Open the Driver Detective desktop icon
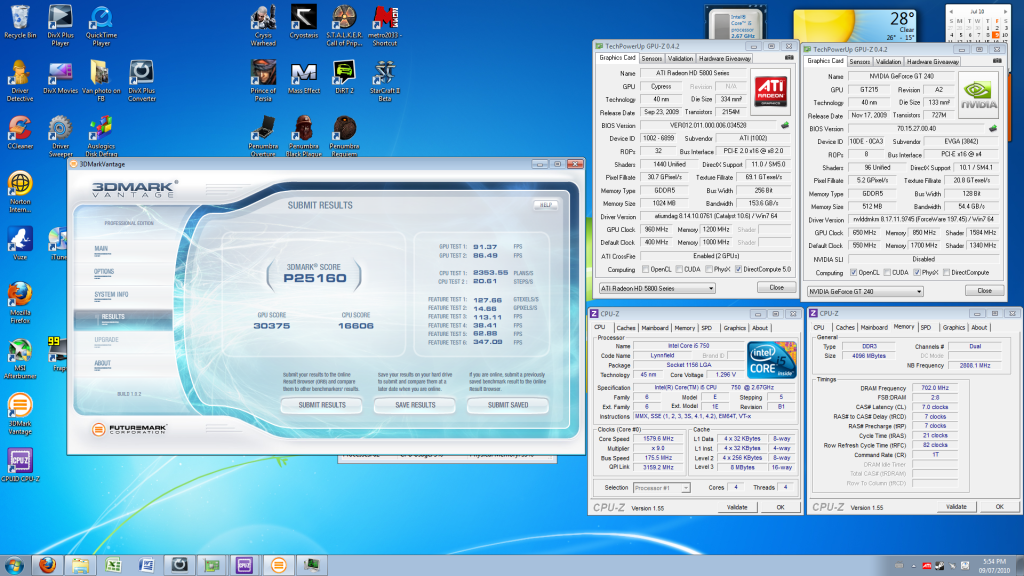The width and height of the screenshot is (1024, 576). click(20, 82)
